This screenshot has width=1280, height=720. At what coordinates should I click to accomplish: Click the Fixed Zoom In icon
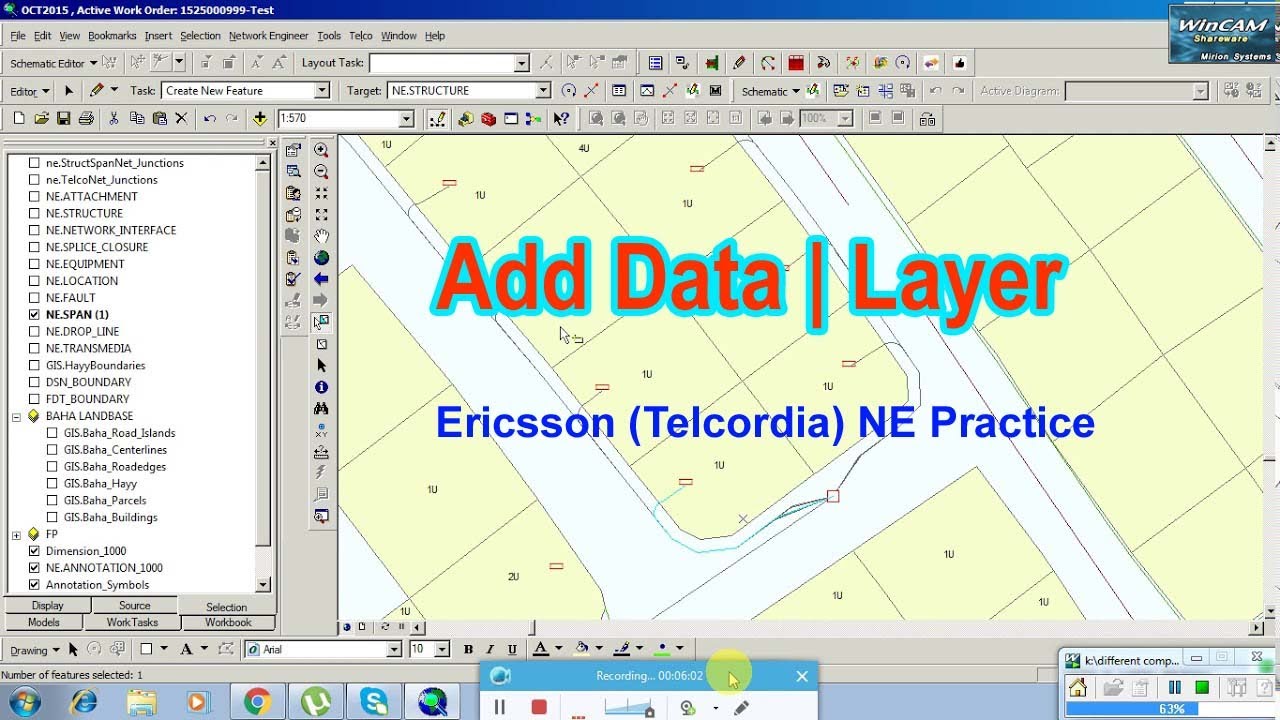tap(321, 193)
